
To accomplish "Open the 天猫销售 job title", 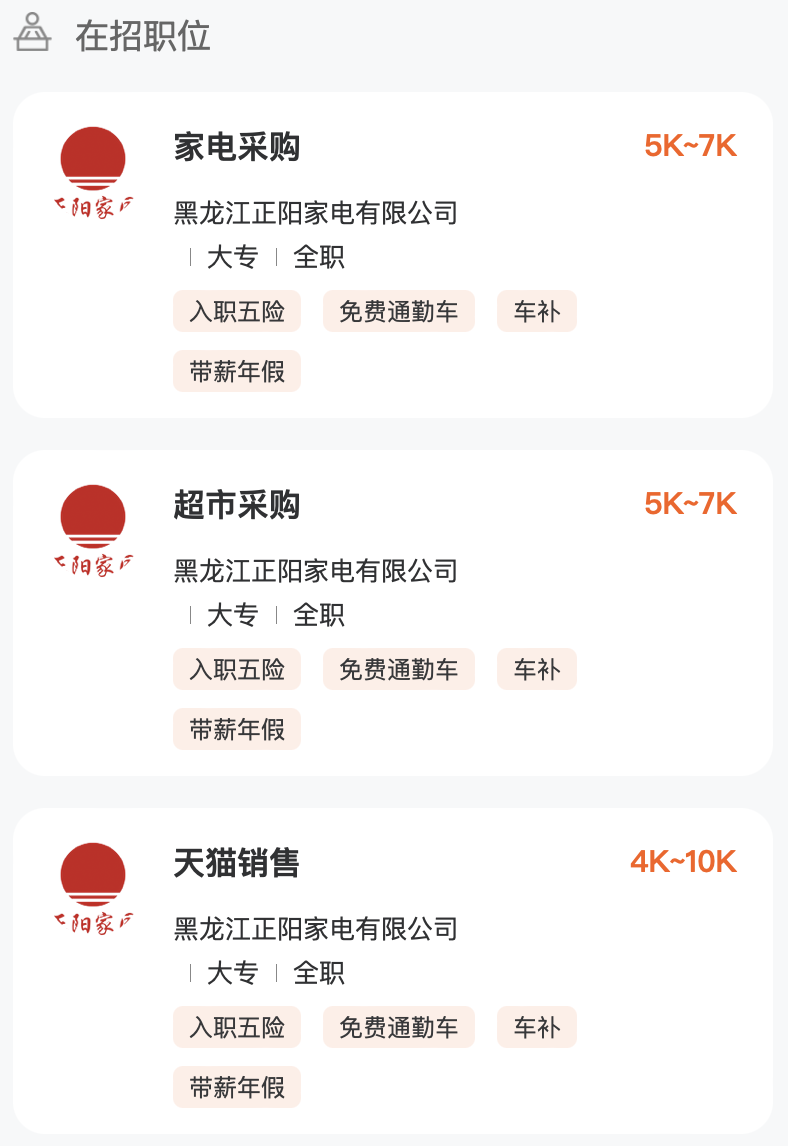I will pyautogui.click(x=237, y=863).
